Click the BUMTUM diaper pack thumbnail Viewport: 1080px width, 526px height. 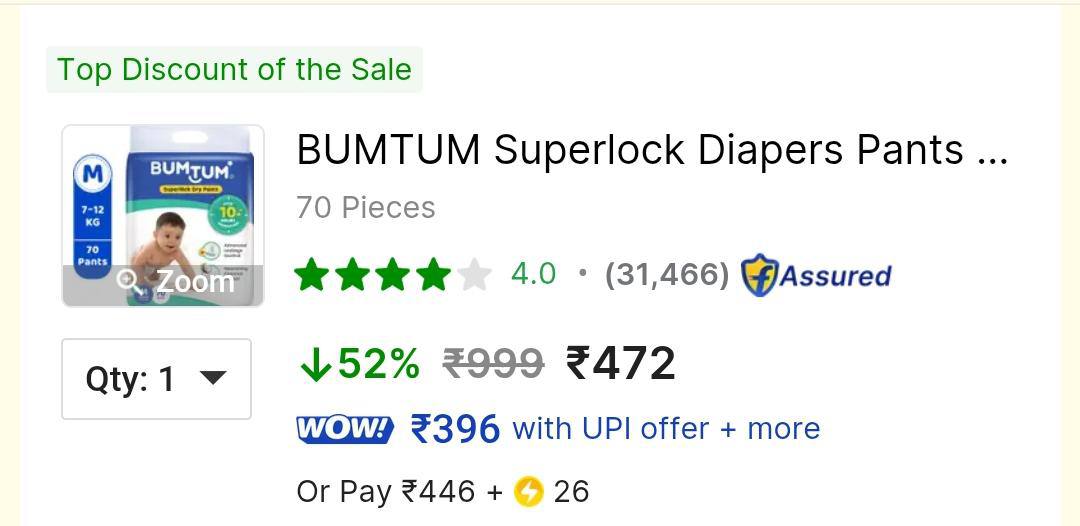pos(163,215)
